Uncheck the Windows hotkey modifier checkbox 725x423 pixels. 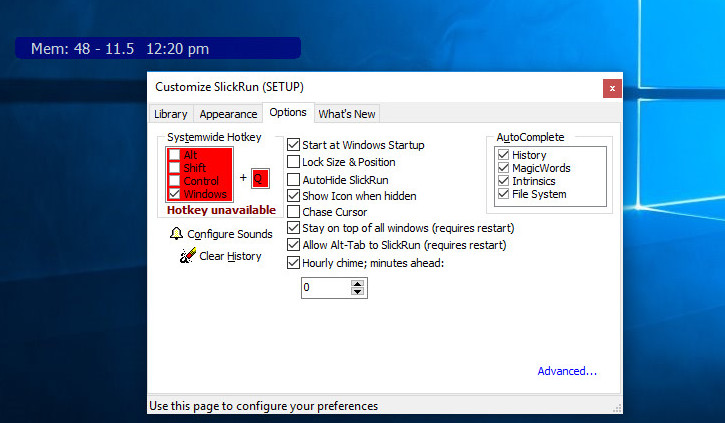click(x=174, y=194)
